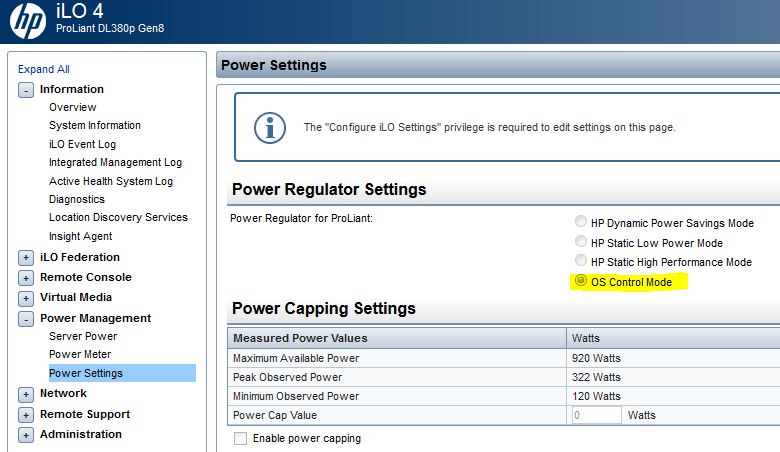
Task: Expand the Network section
Action: [x=26, y=394]
